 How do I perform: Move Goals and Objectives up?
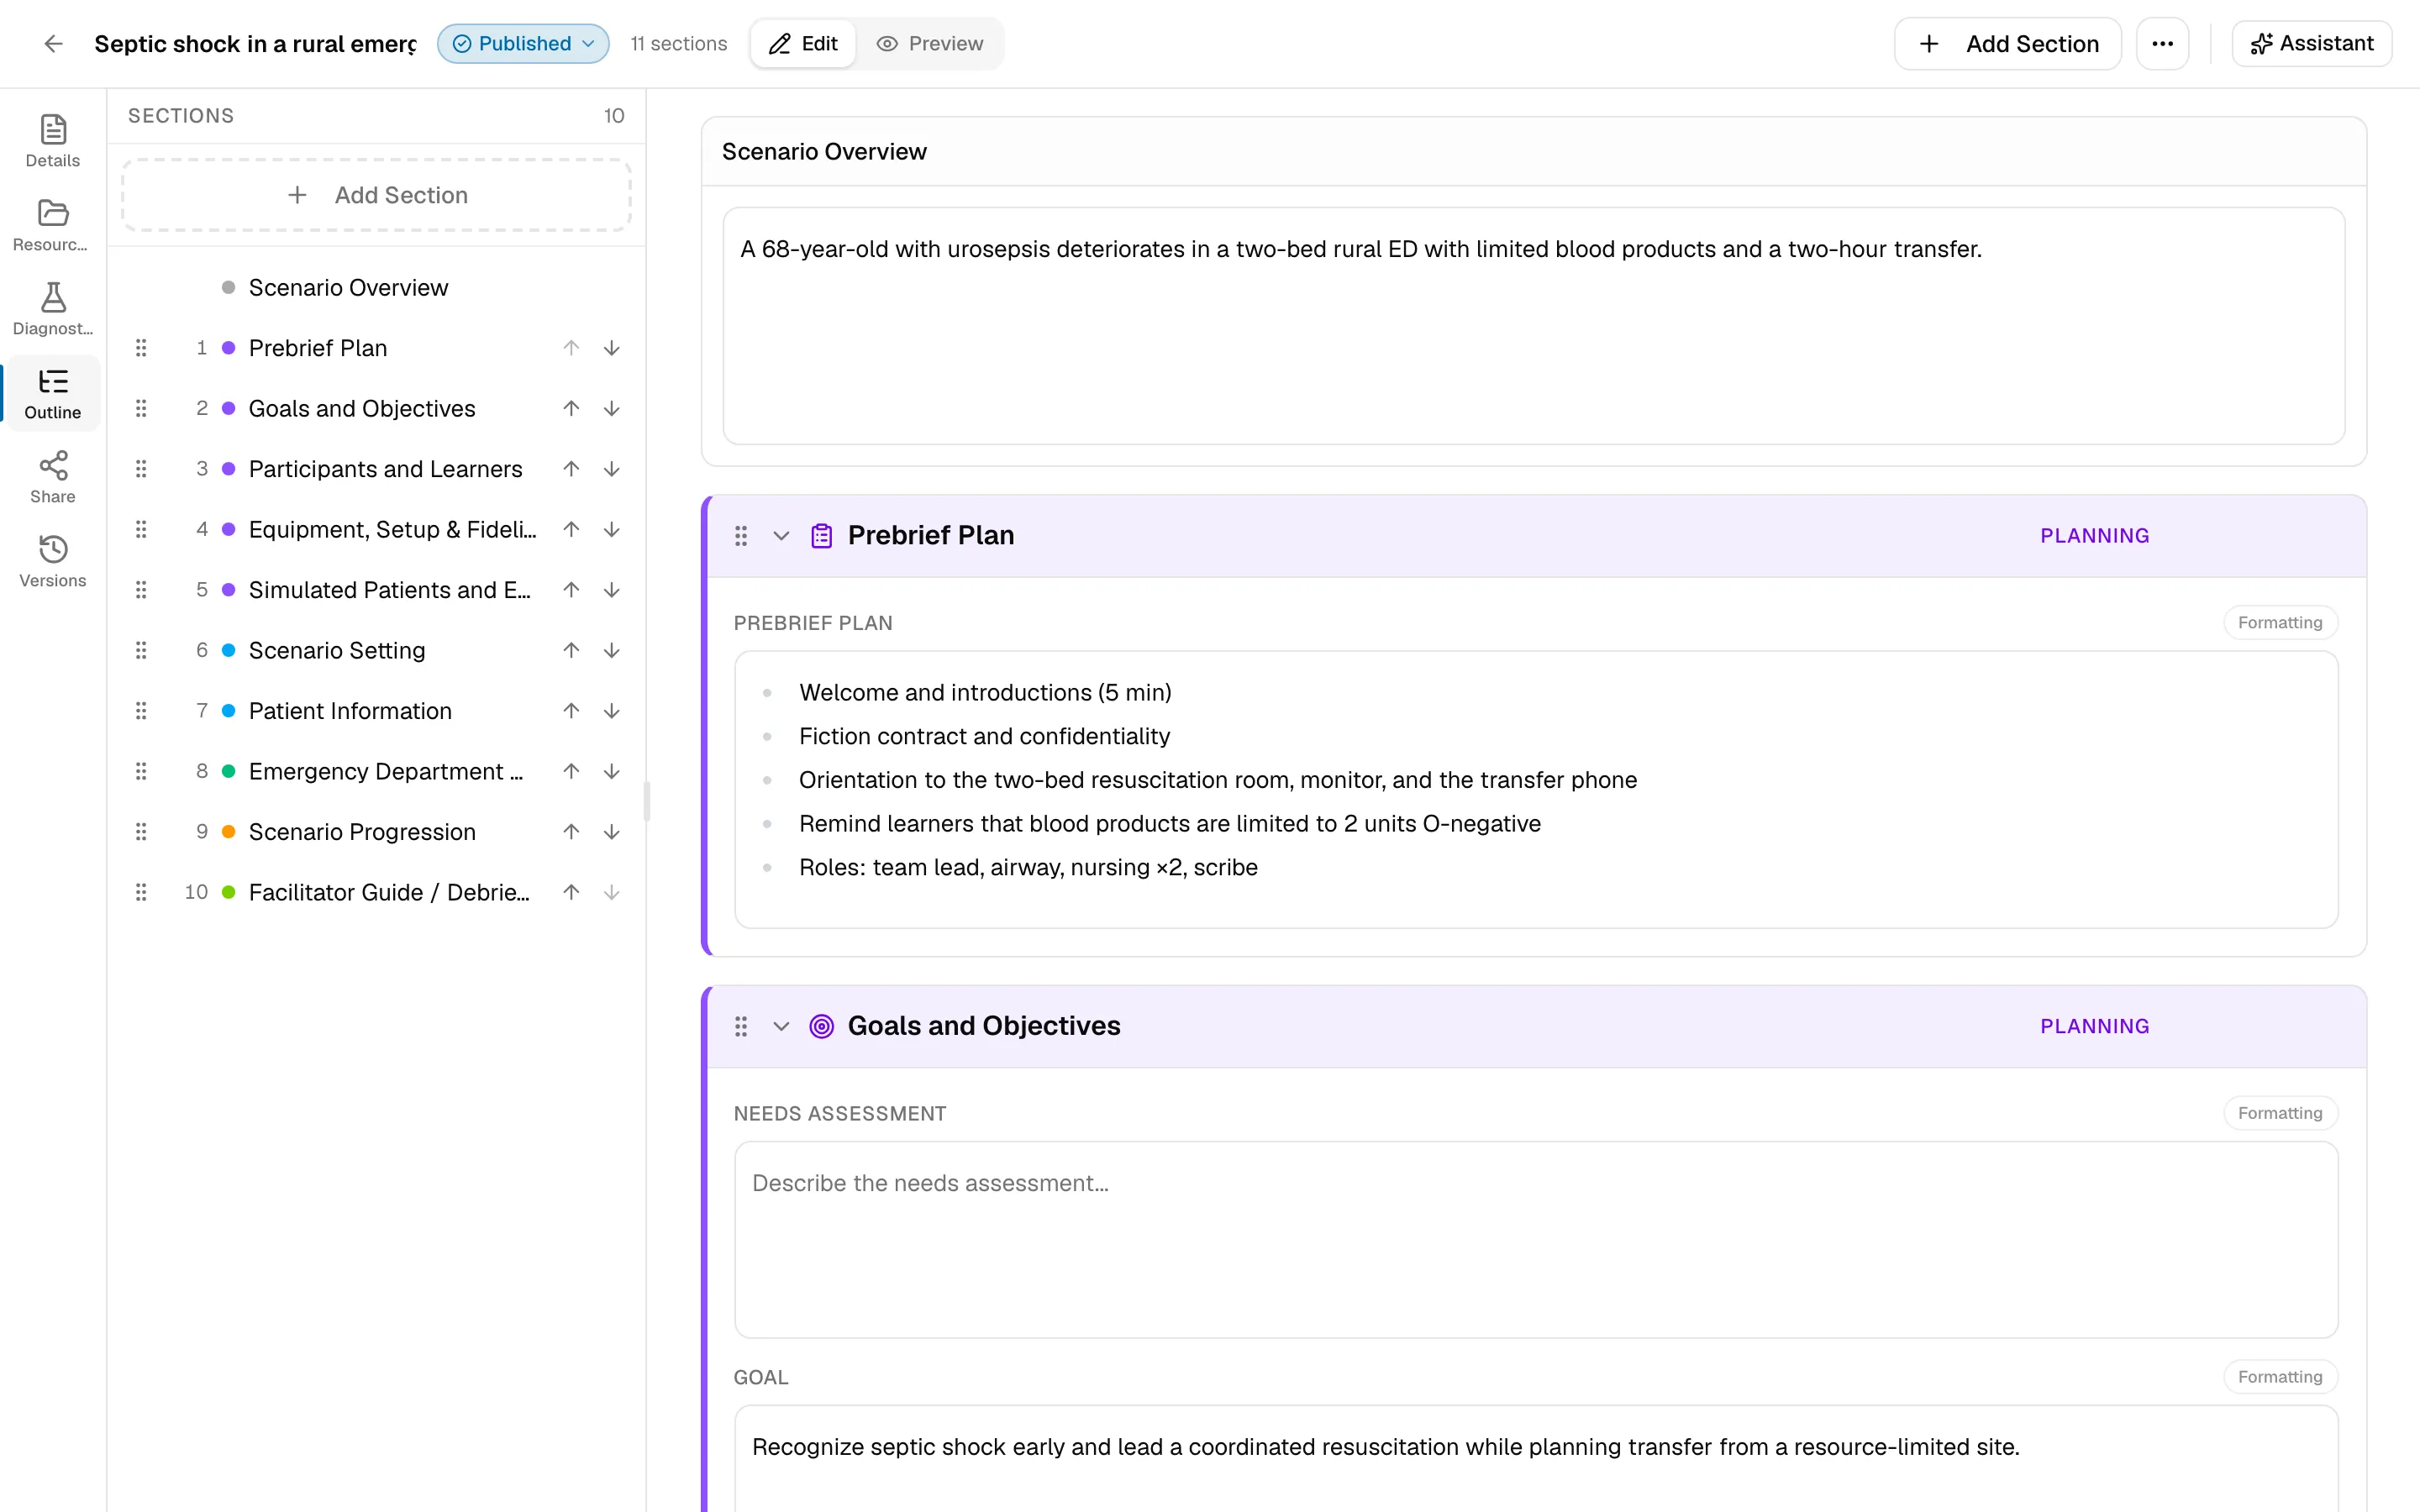[571, 408]
